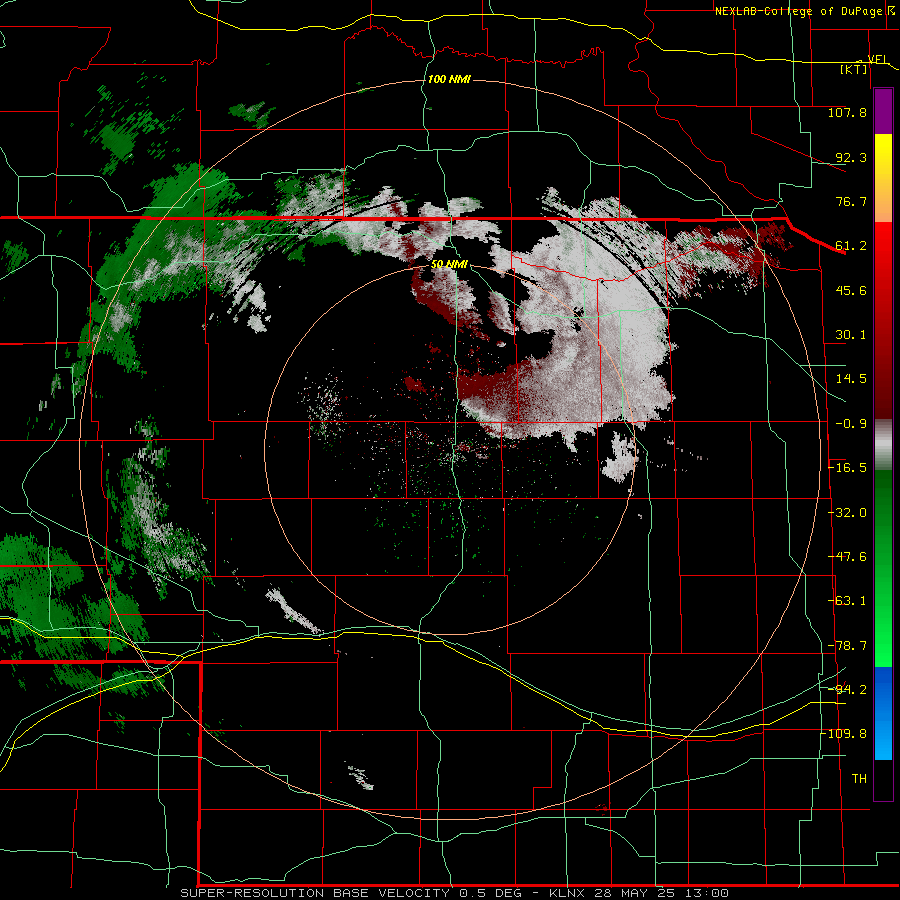Select the -94.2 value on the velocity scale
900x900 pixels.
tap(847, 689)
